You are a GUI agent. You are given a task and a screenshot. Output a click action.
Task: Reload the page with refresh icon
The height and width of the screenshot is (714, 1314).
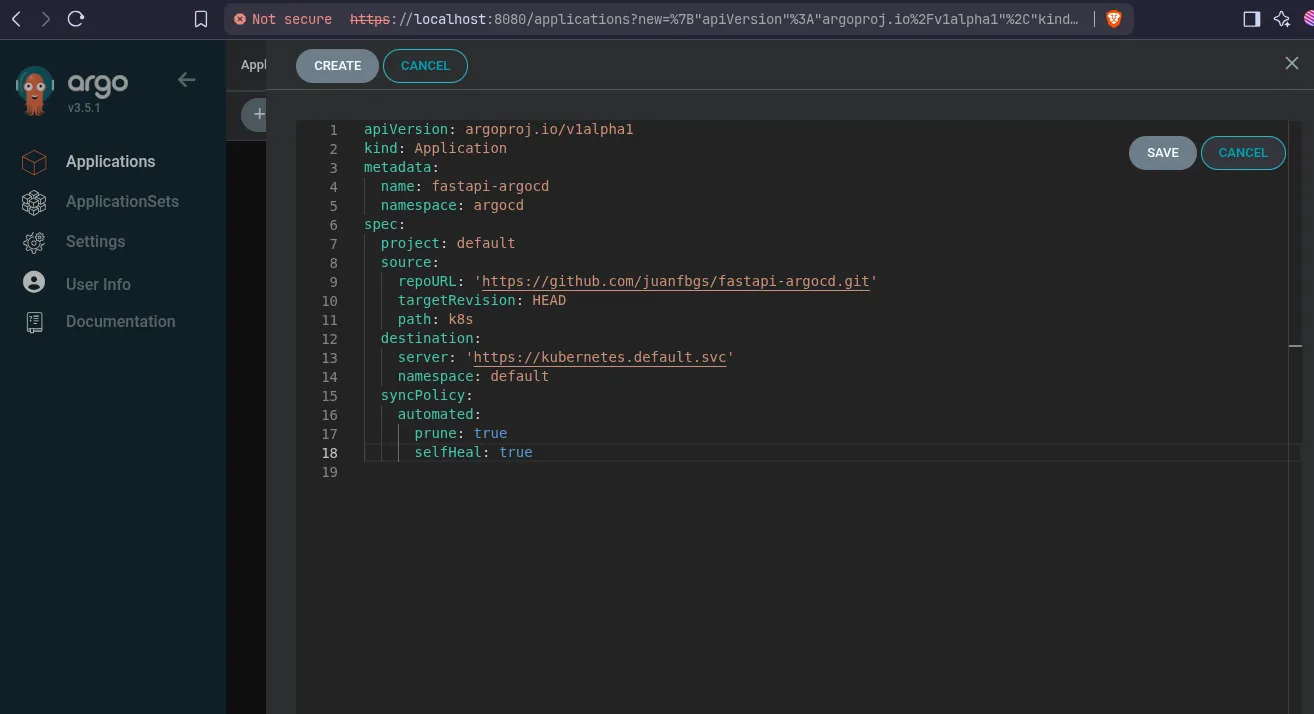(x=77, y=18)
